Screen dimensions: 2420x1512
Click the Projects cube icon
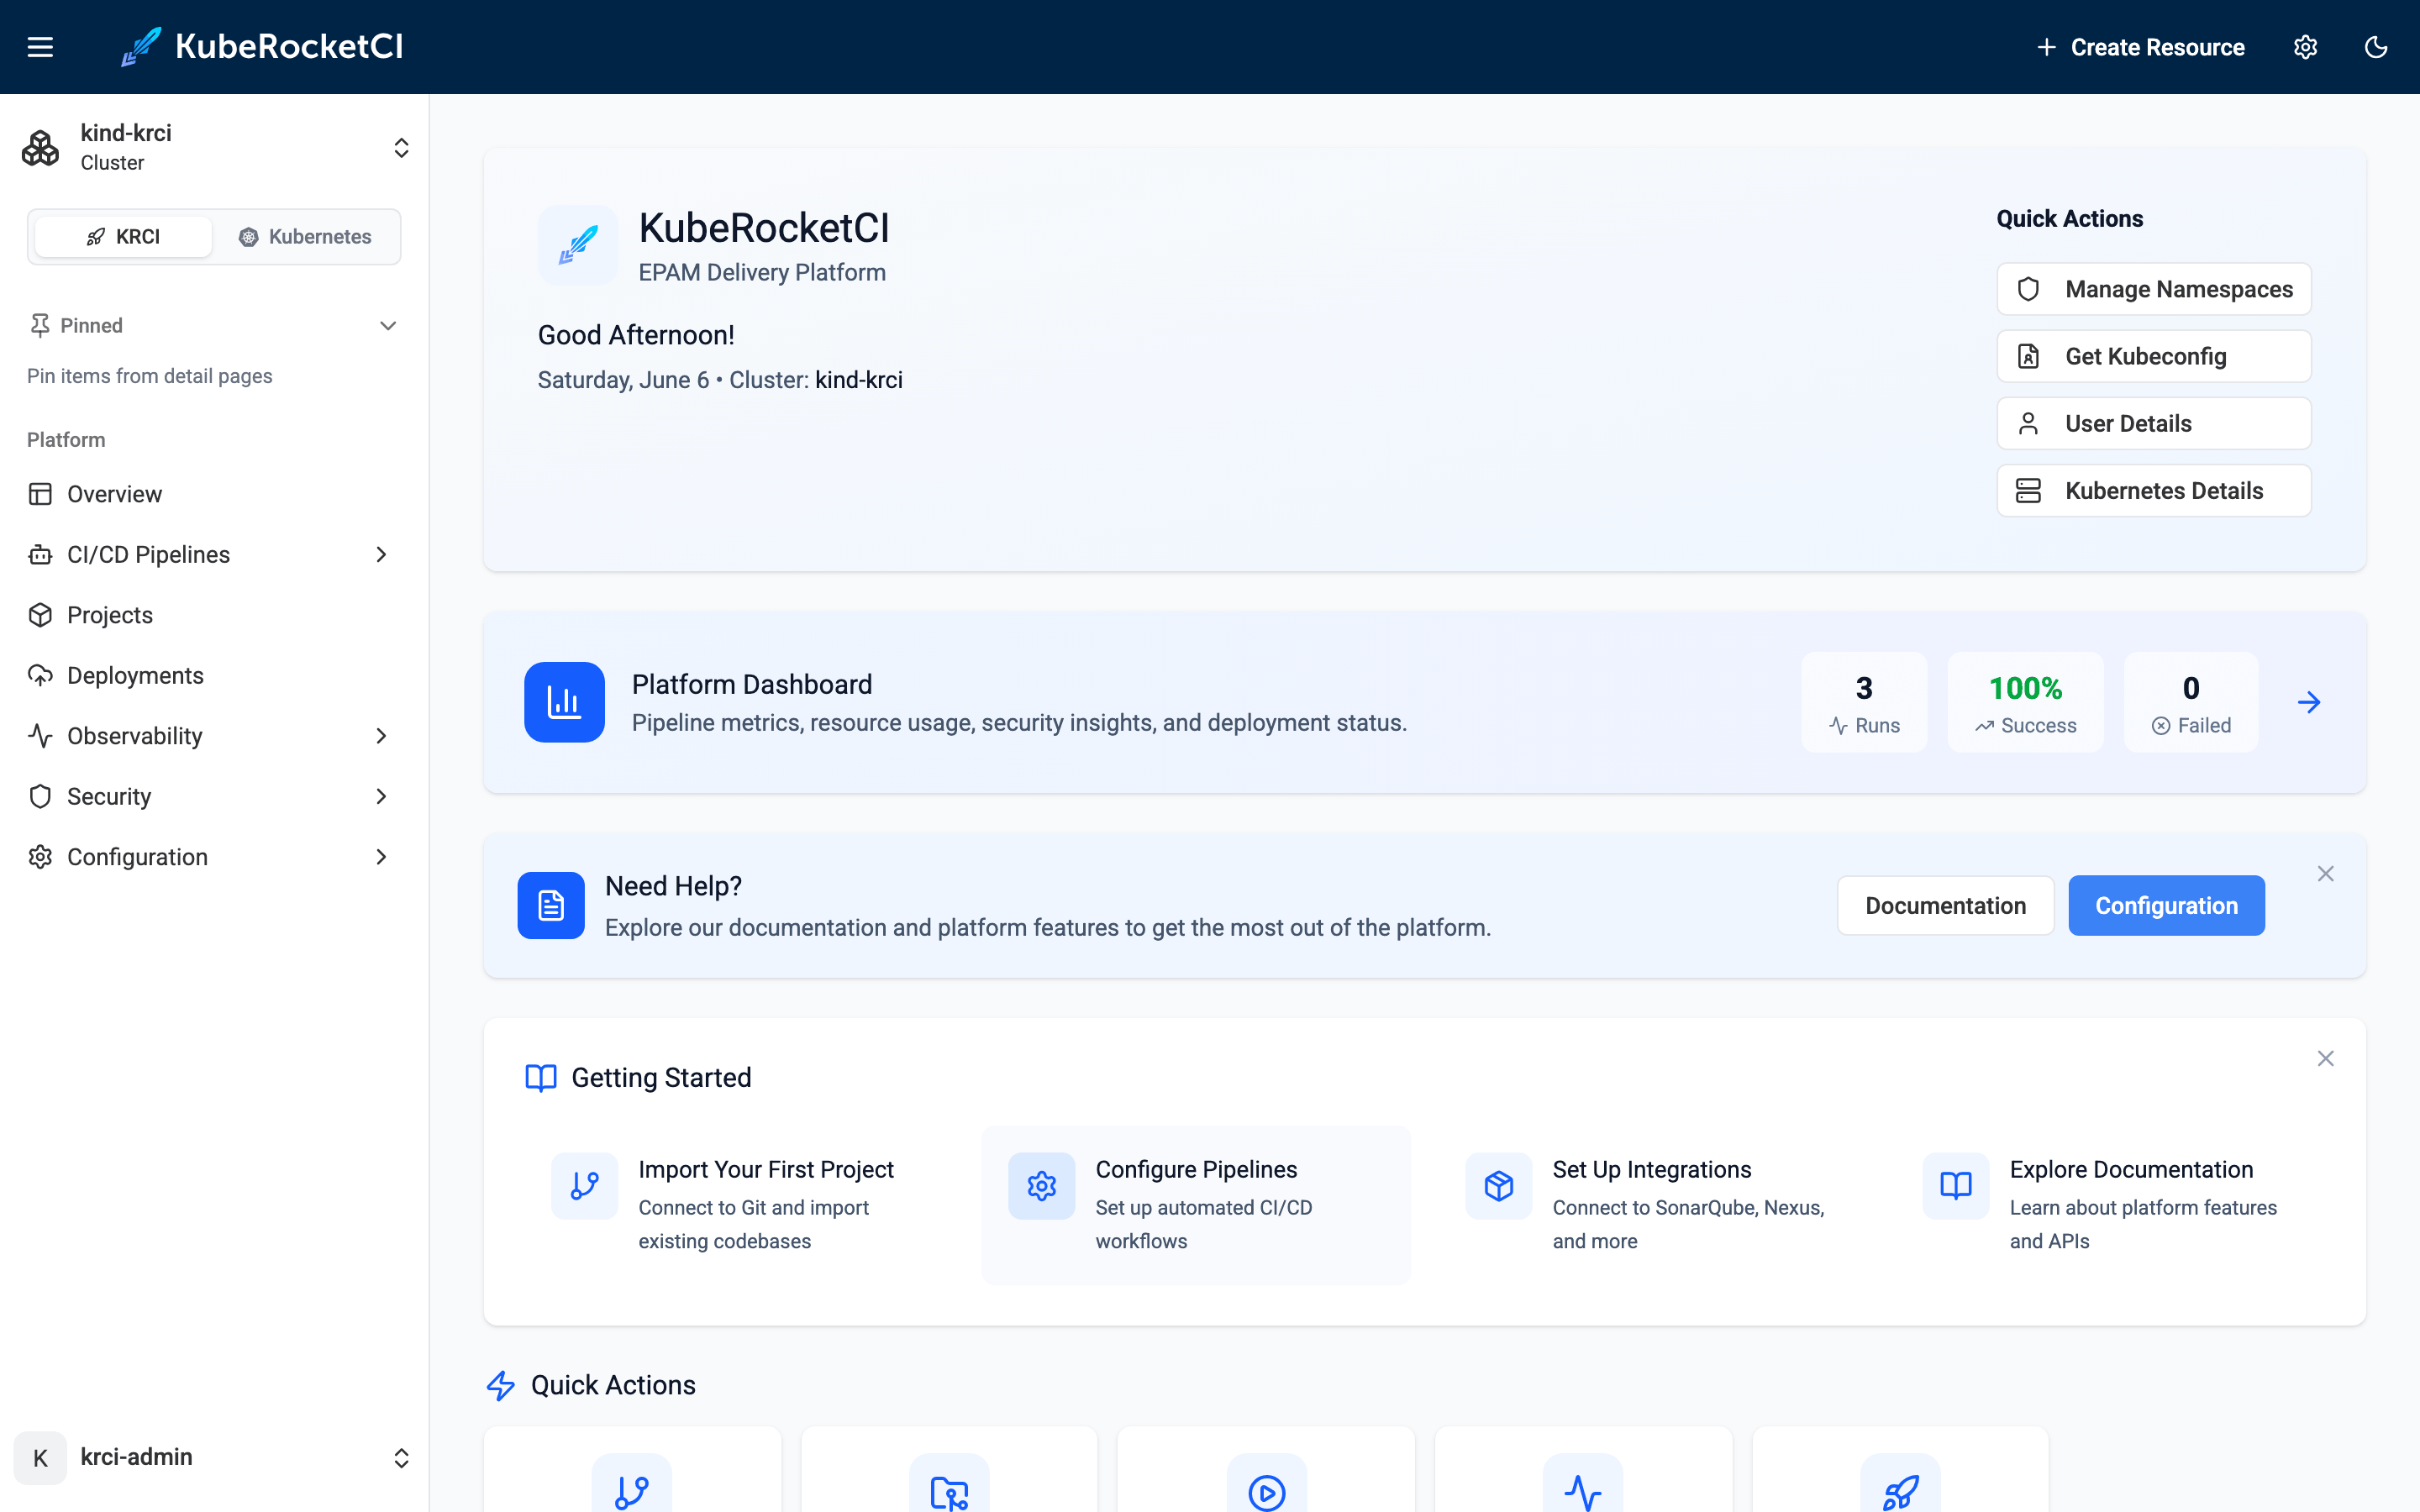pos(40,615)
